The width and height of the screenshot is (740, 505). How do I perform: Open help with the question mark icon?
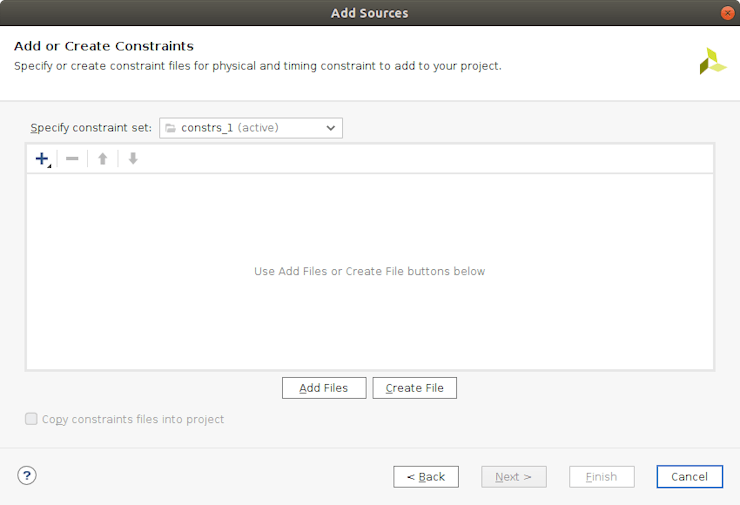27,476
